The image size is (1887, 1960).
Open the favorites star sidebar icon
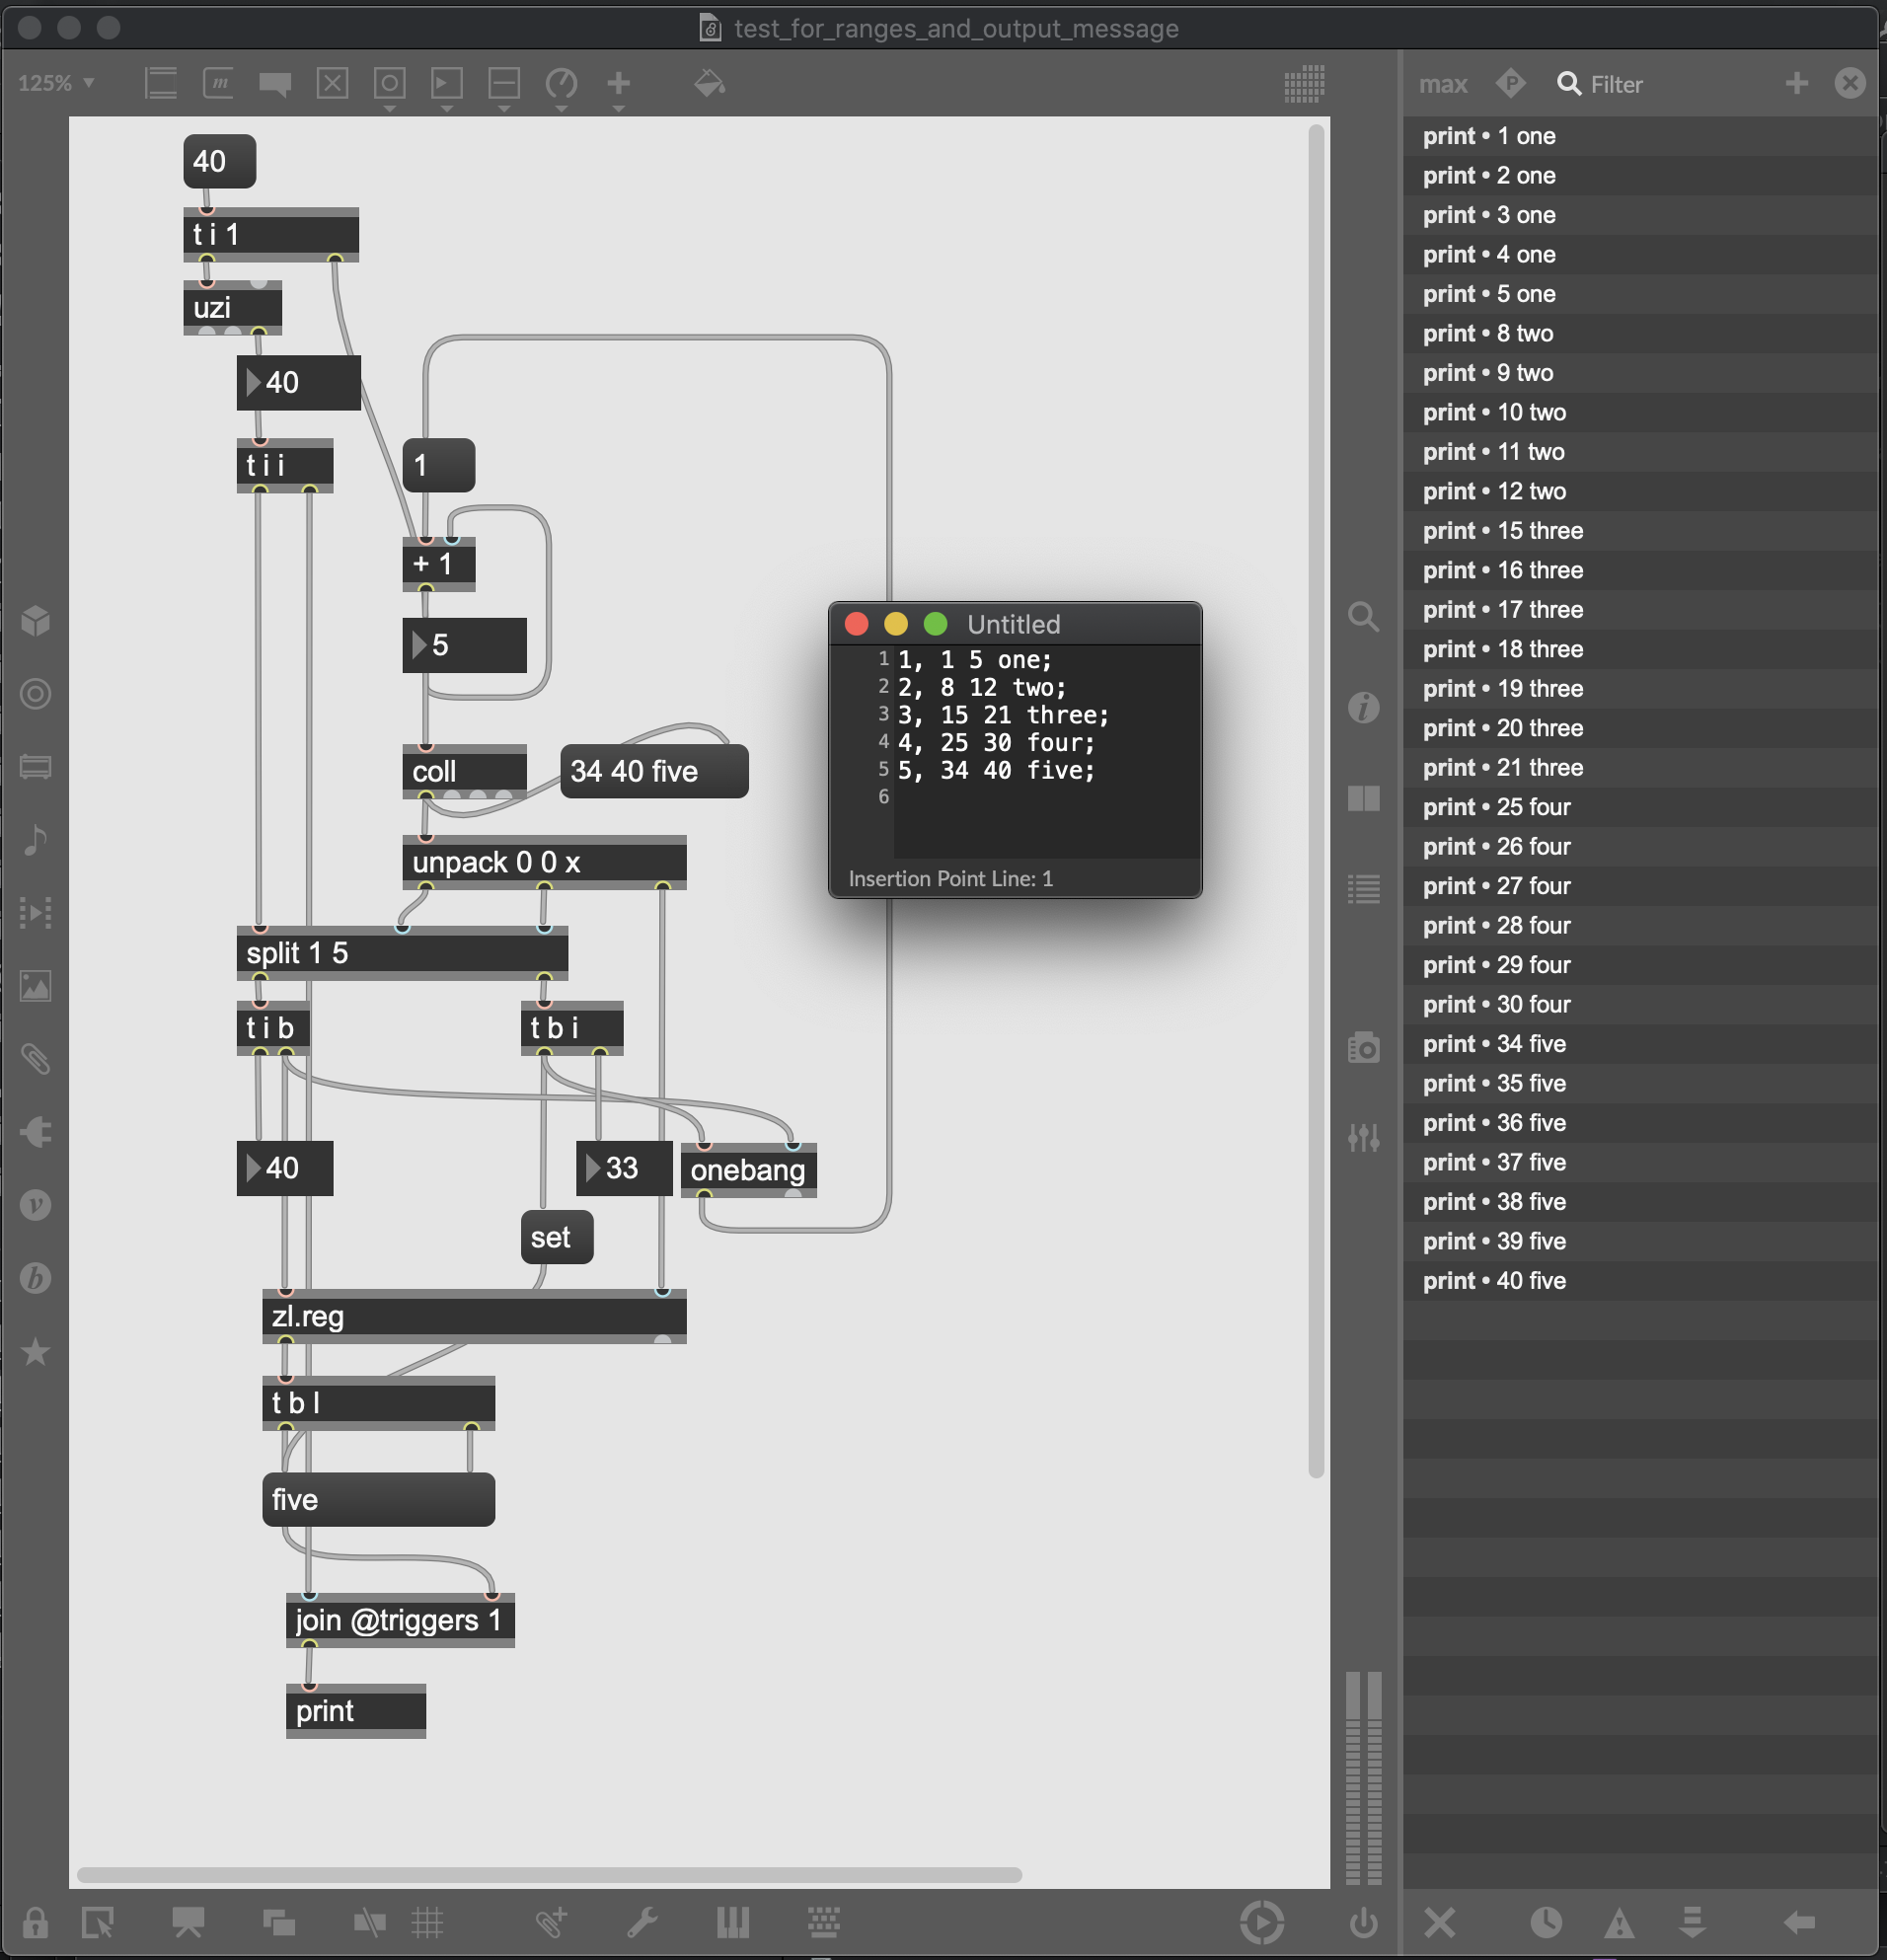pyautogui.click(x=36, y=1352)
